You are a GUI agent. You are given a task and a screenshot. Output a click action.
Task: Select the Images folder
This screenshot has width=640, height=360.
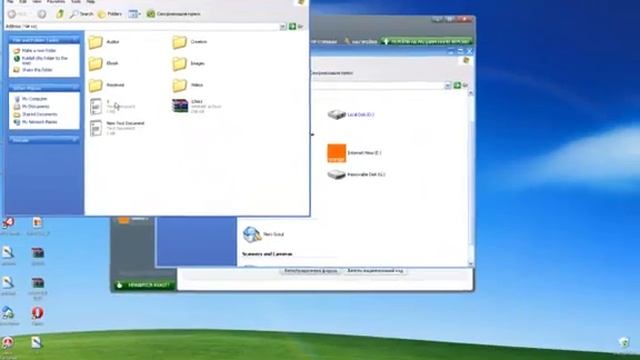click(x=189, y=63)
